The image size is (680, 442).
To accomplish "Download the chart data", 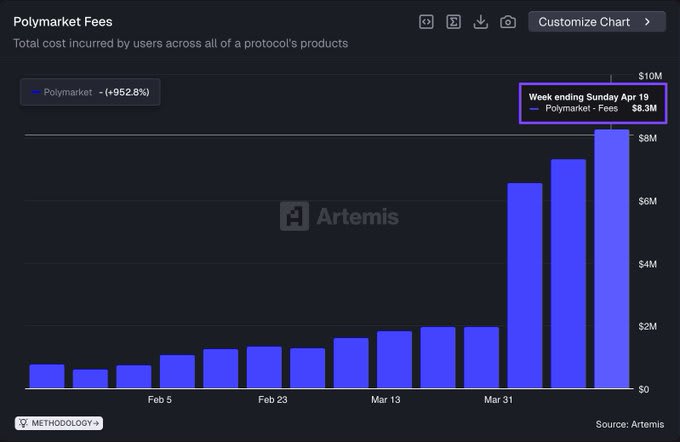I will tap(481, 21).
